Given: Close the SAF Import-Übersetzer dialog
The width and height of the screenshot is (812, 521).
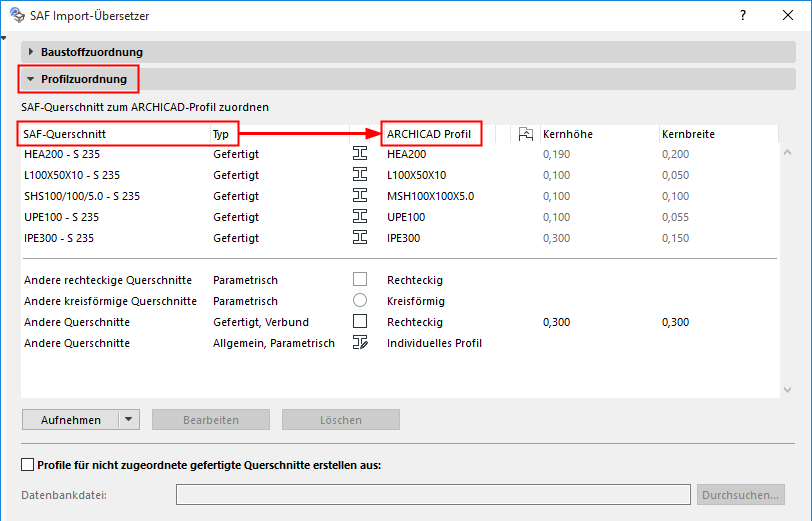Looking at the screenshot, I should [788, 15].
